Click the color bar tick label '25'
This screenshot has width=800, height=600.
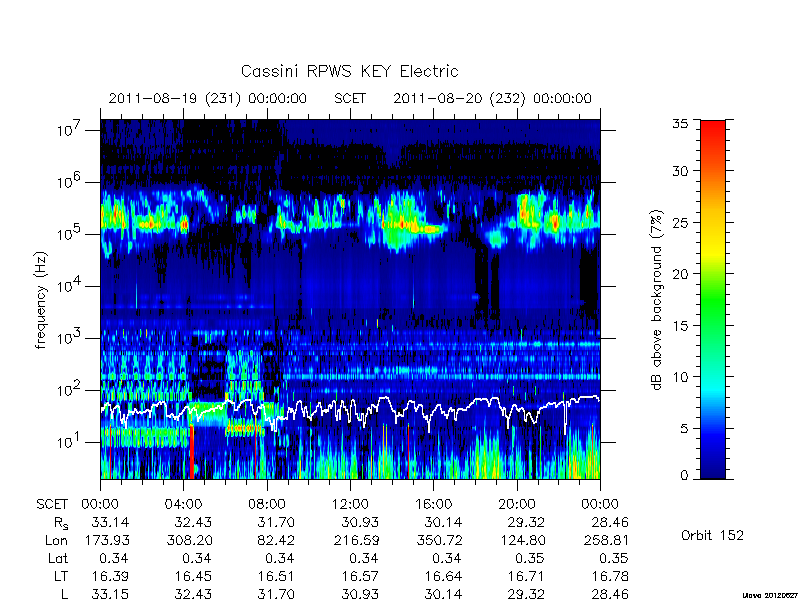click(x=680, y=223)
